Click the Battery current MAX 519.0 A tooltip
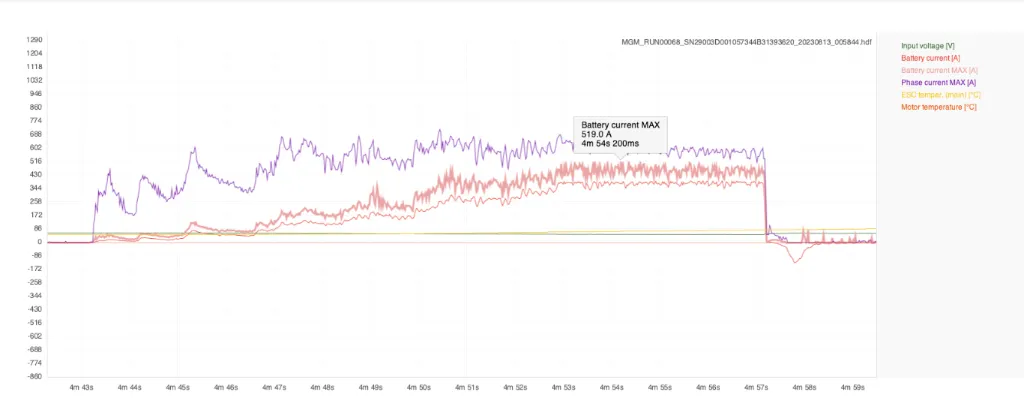Viewport: 1024px width, 404px height. pyautogui.click(x=622, y=134)
